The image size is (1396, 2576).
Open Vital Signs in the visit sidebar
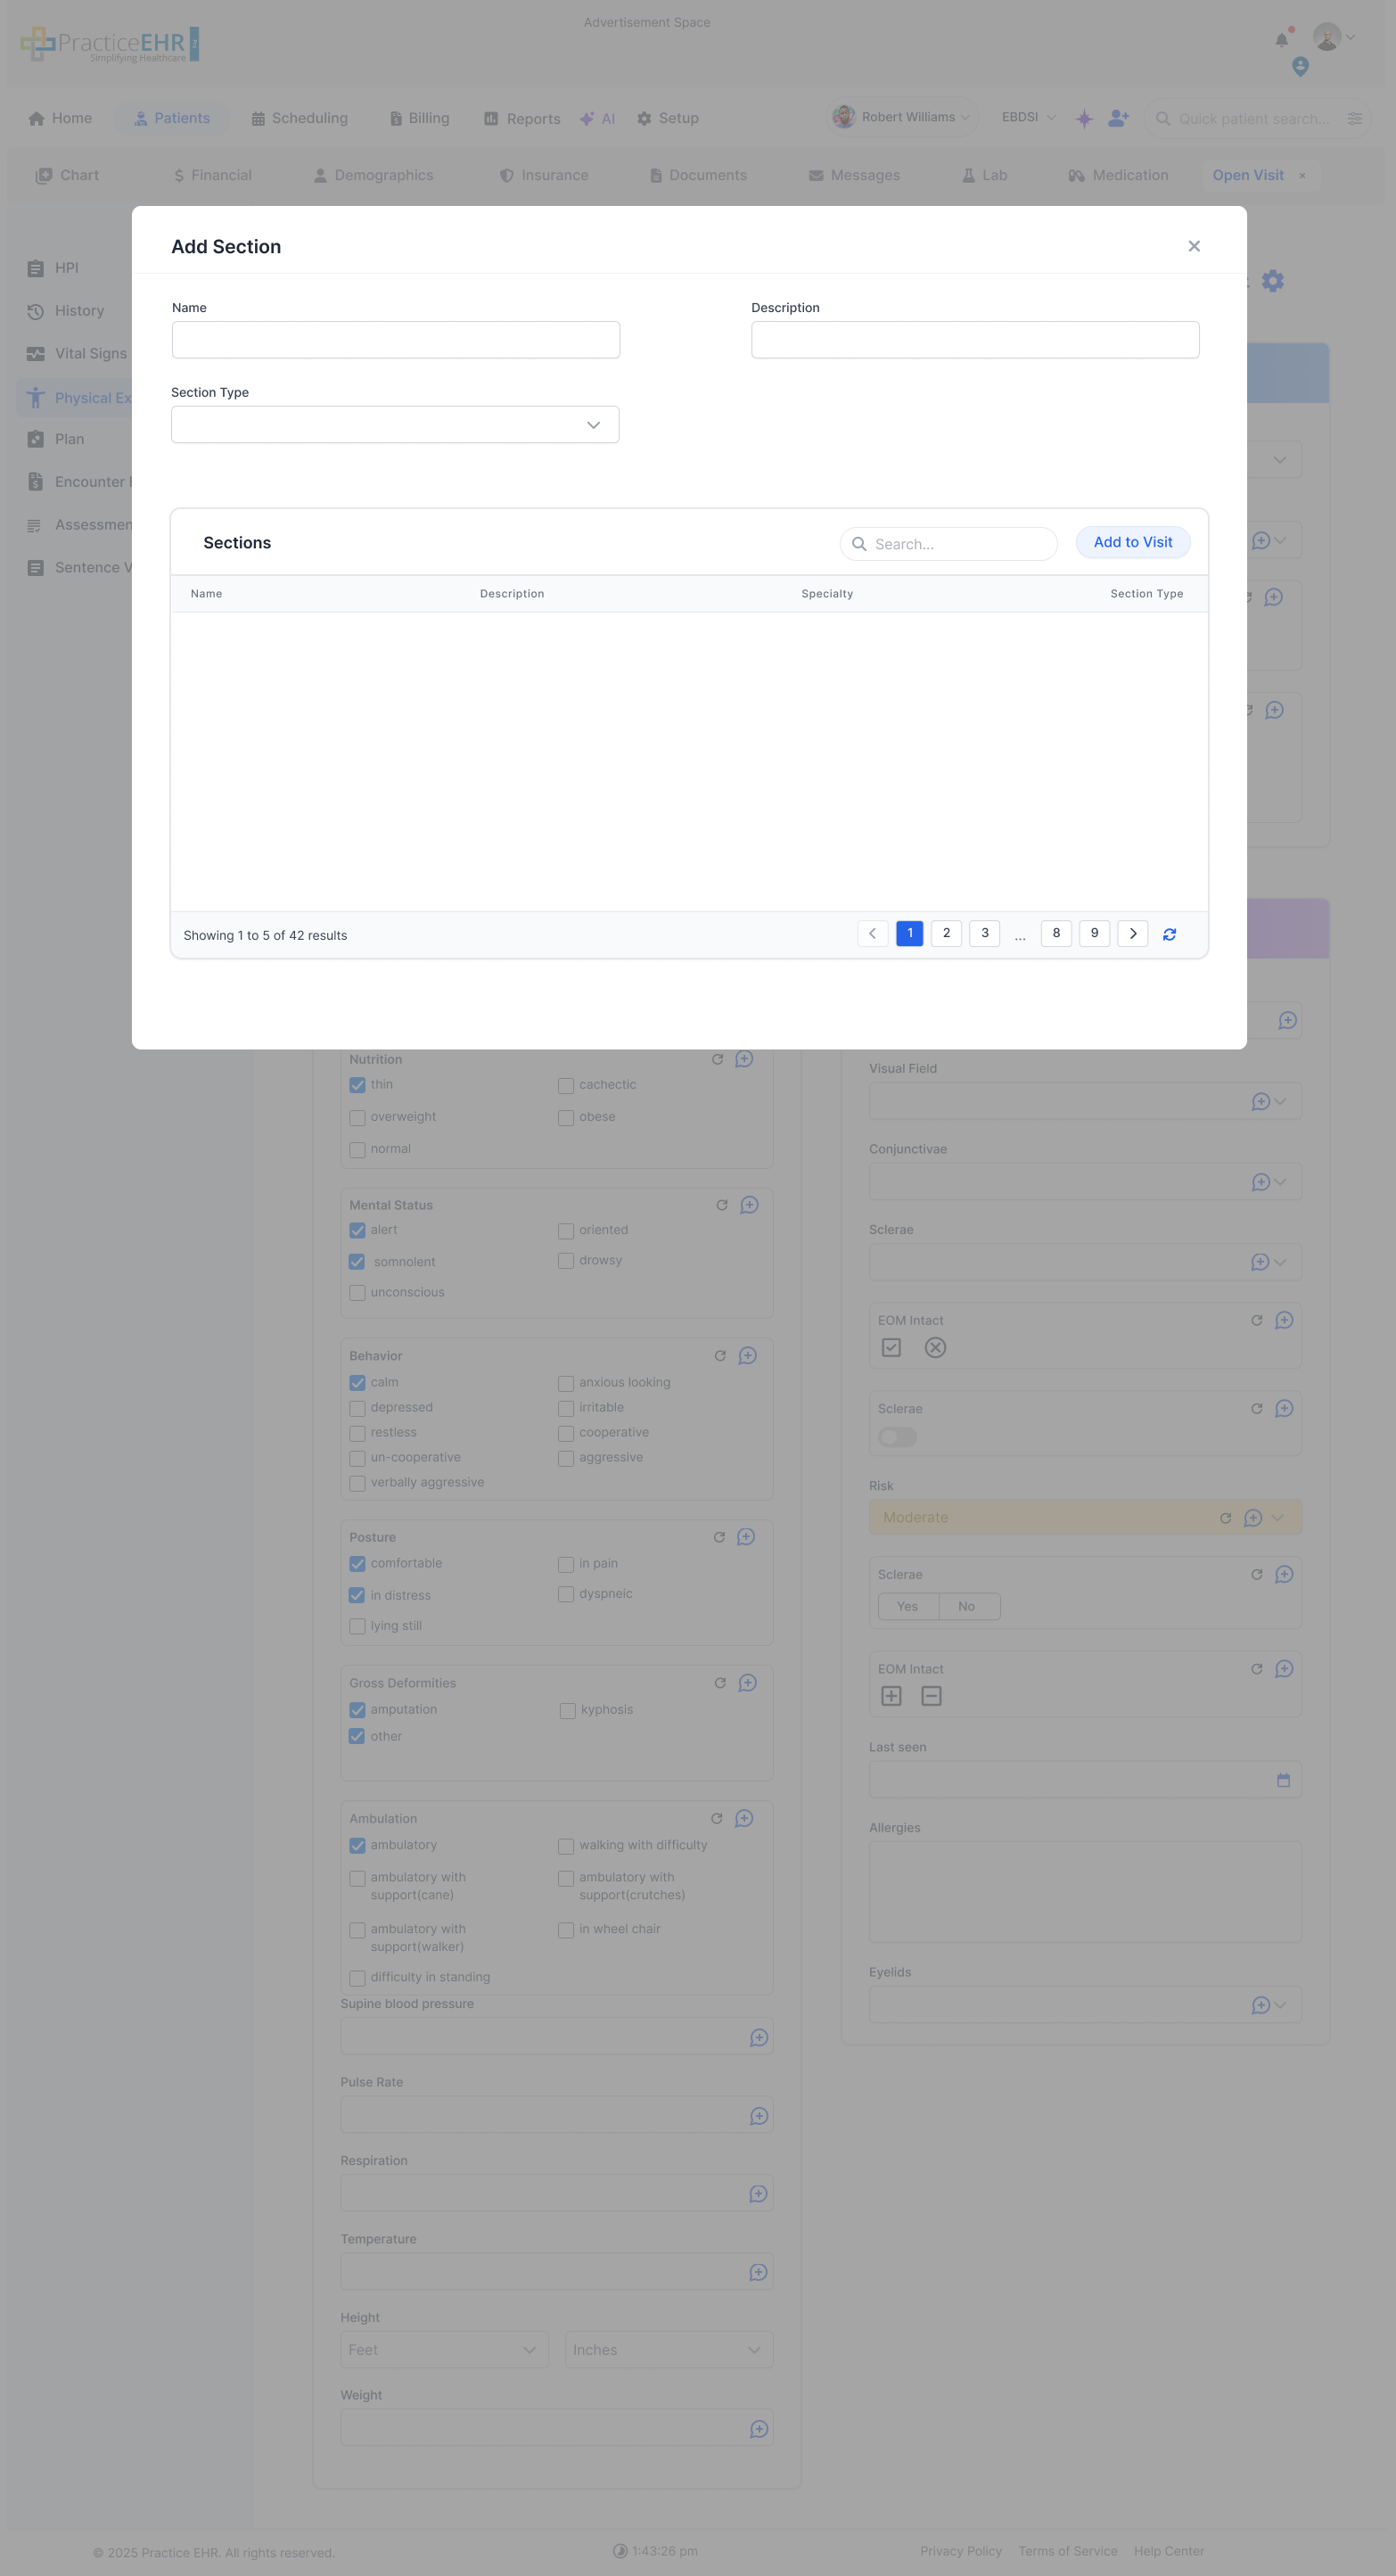tap(78, 353)
